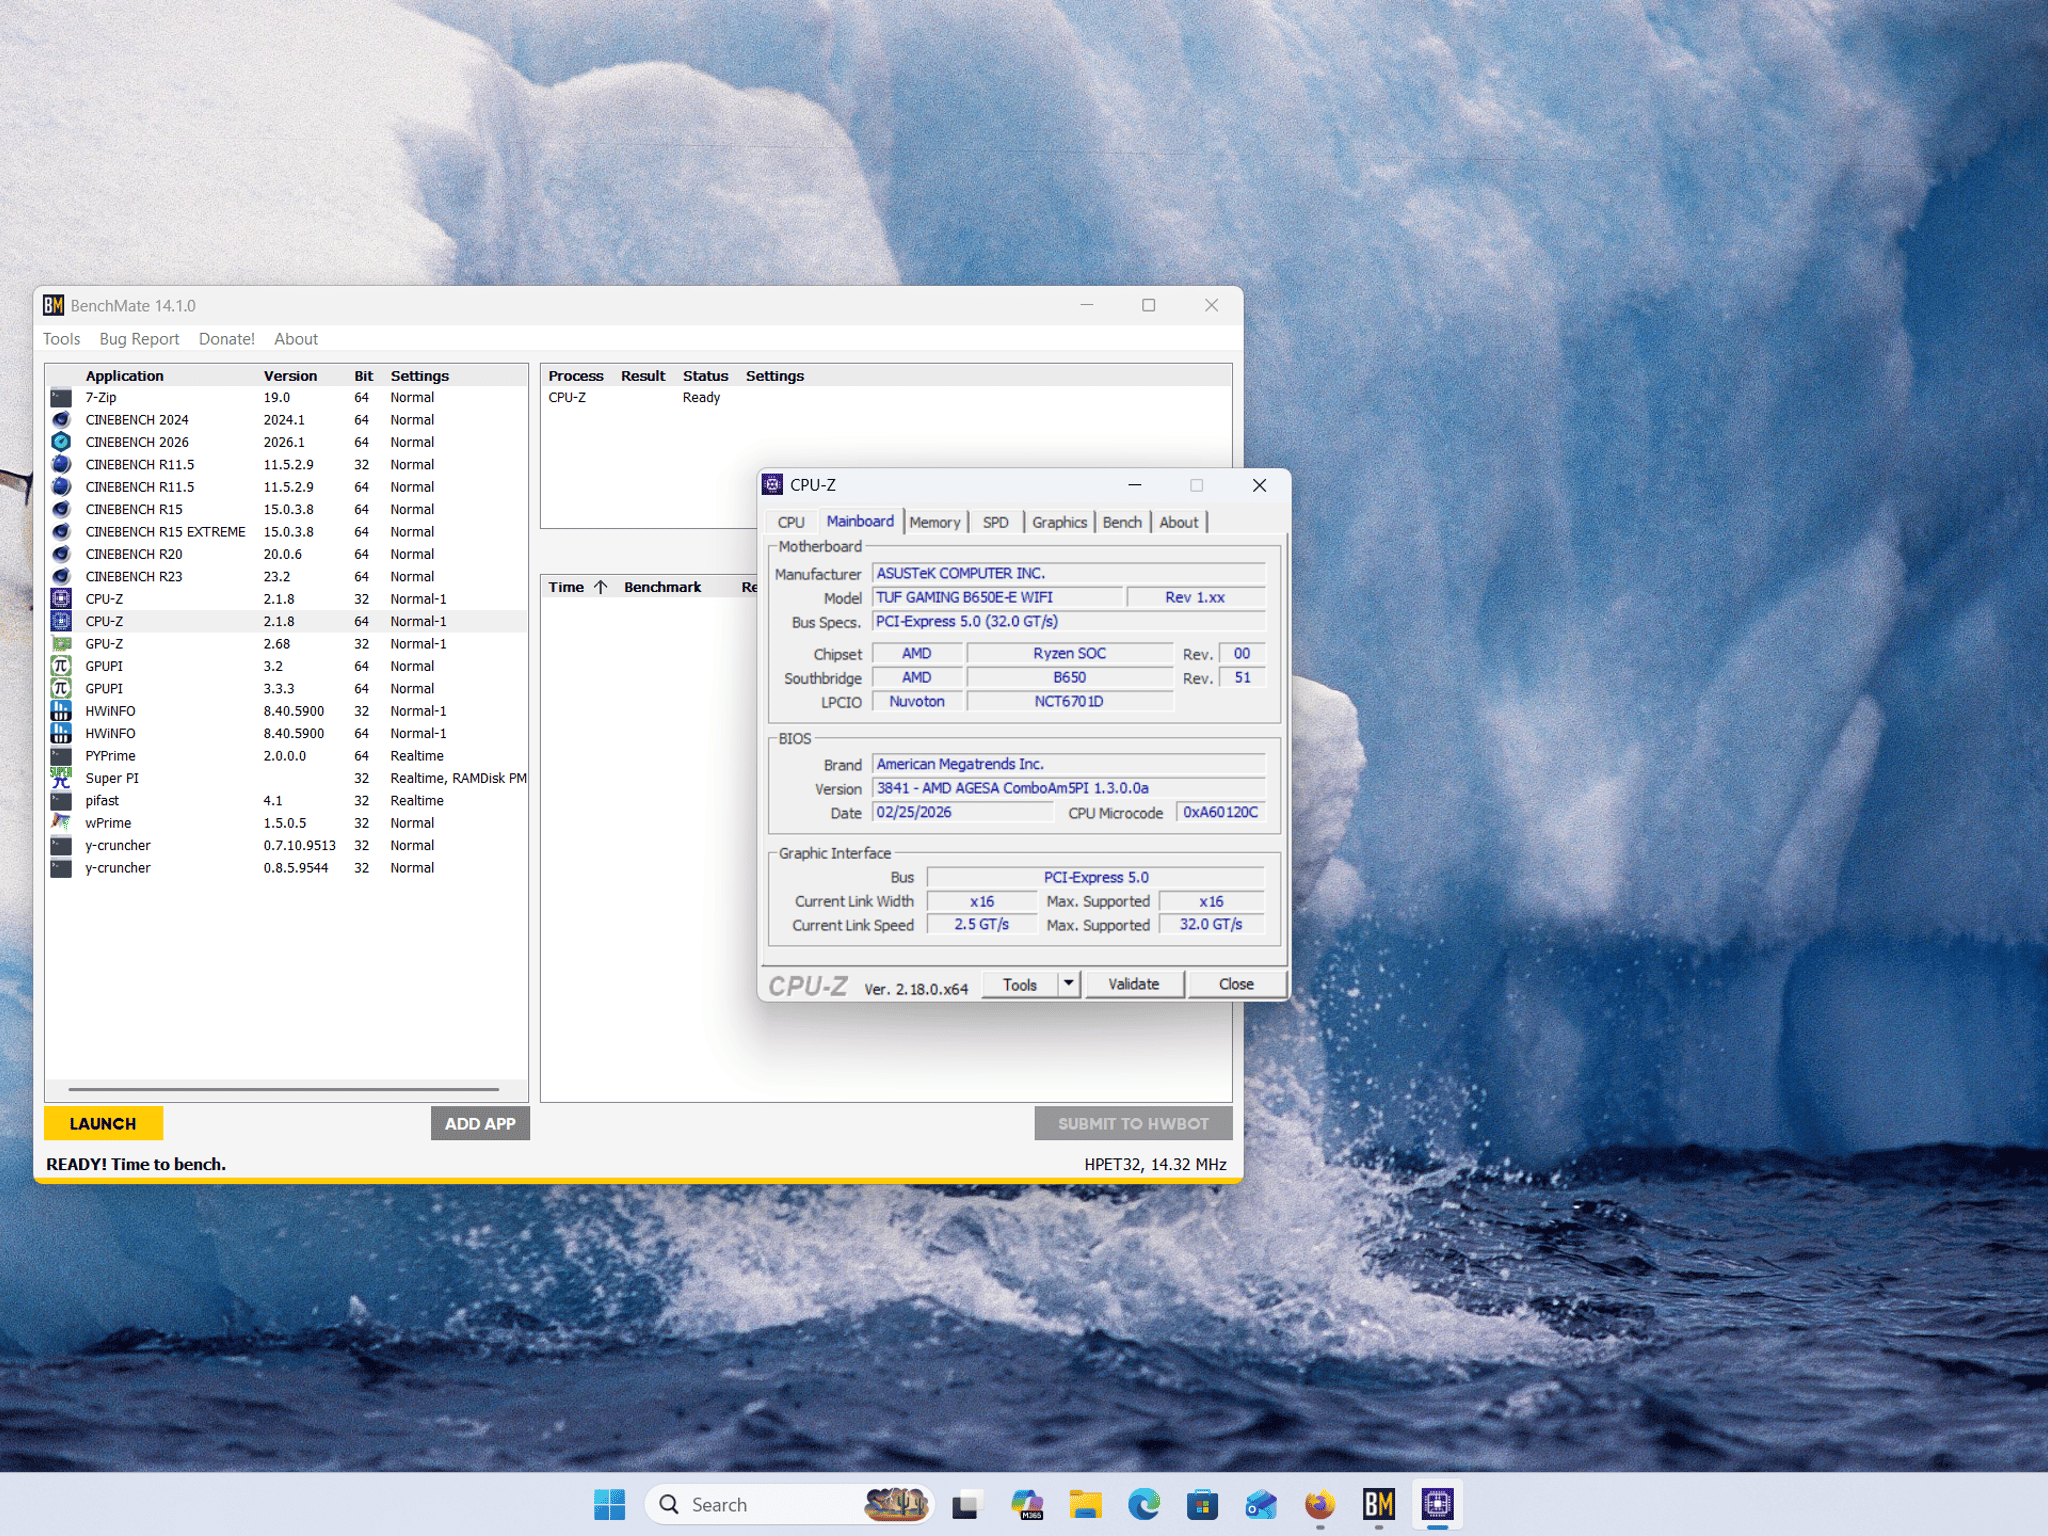This screenshot has height=1536, width=2048.
Task: Select the HWiNFO 32-bit icon
Action: [61, 711]
